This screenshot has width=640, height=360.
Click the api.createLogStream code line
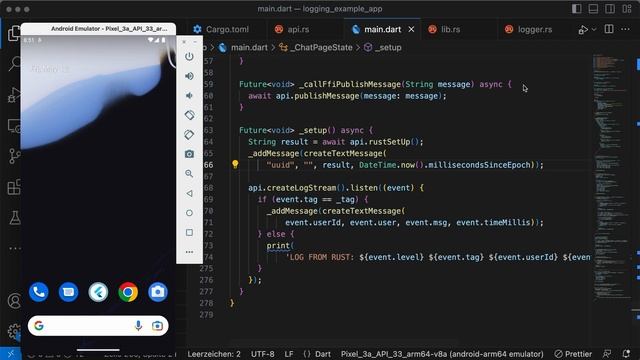[336, 188]
